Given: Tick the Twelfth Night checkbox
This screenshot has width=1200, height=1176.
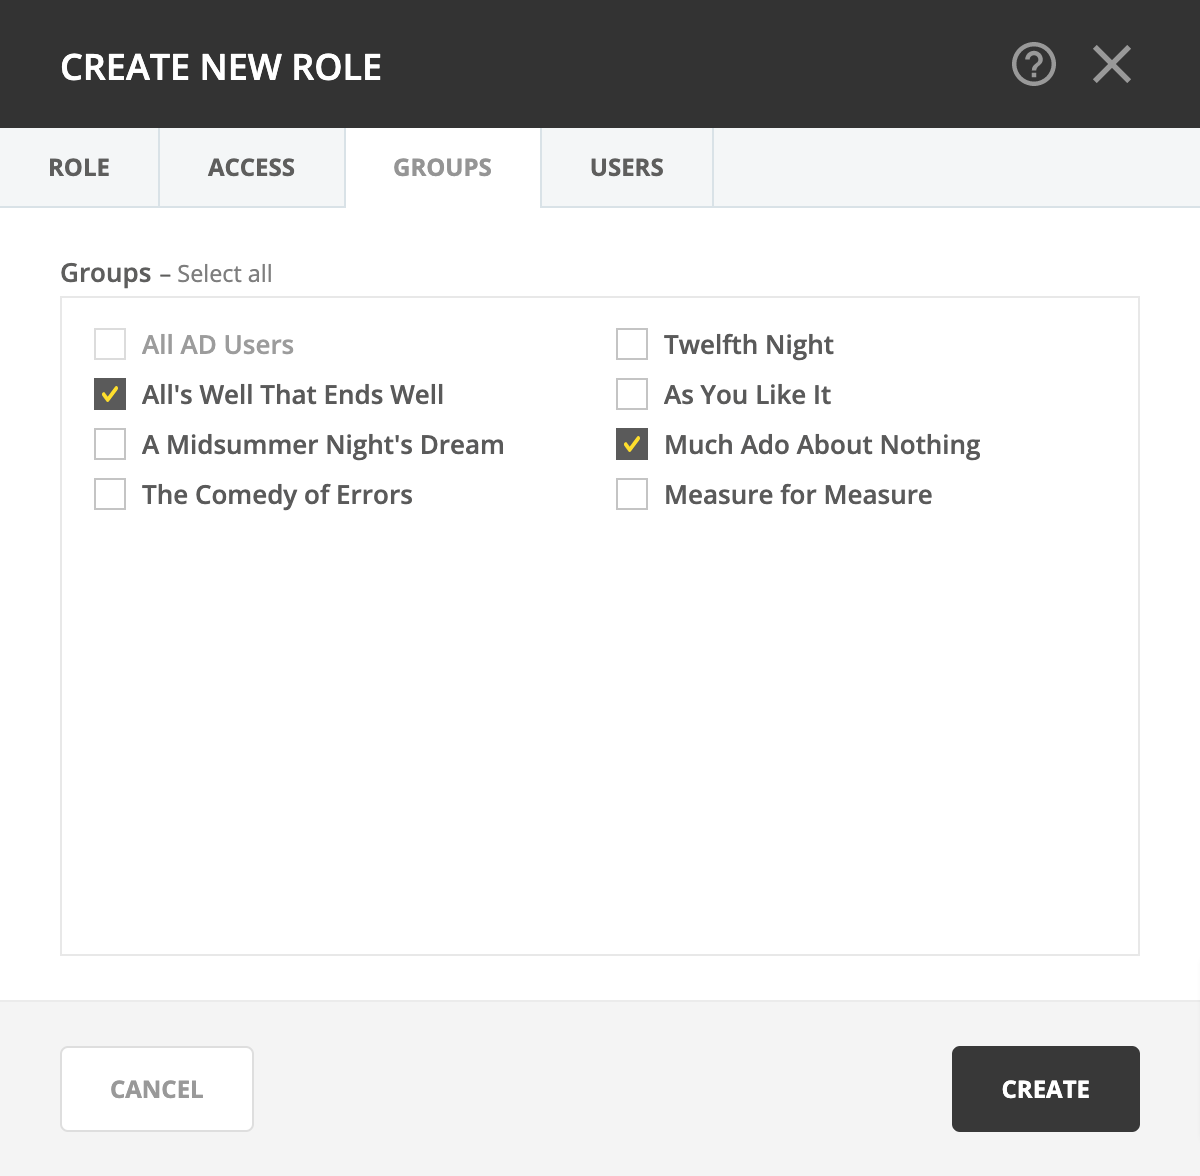Looking at the screenshot, I should pos(632,344).
